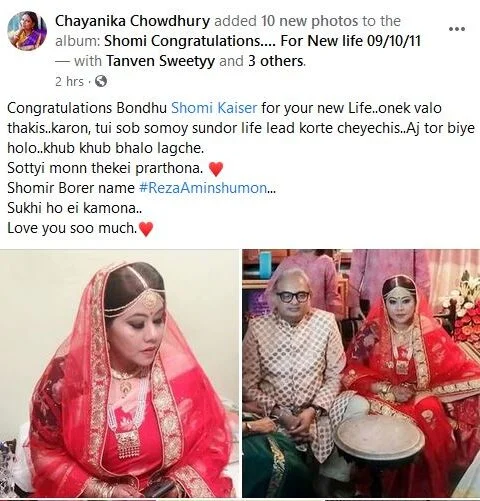This screenshot has height=501, width=480.
Task: Click Chayanika Chowdhury's profile picture
Action: pyautogui.click(x=27, y=30)
